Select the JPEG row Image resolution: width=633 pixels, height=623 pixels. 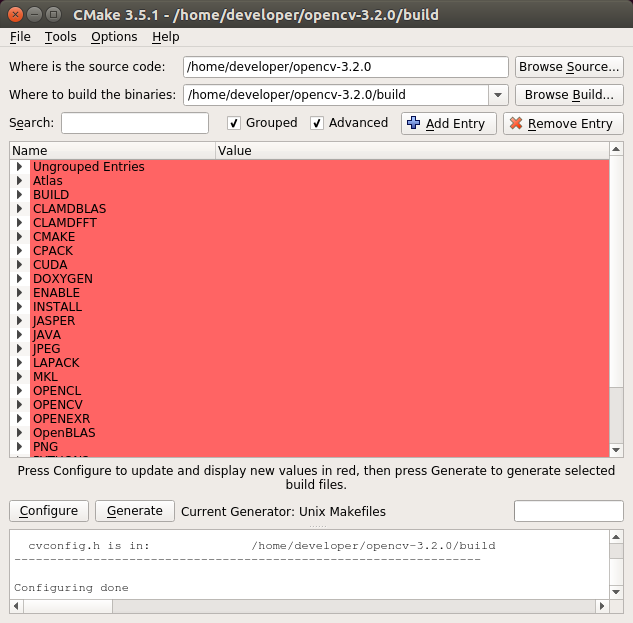point(319,348)
